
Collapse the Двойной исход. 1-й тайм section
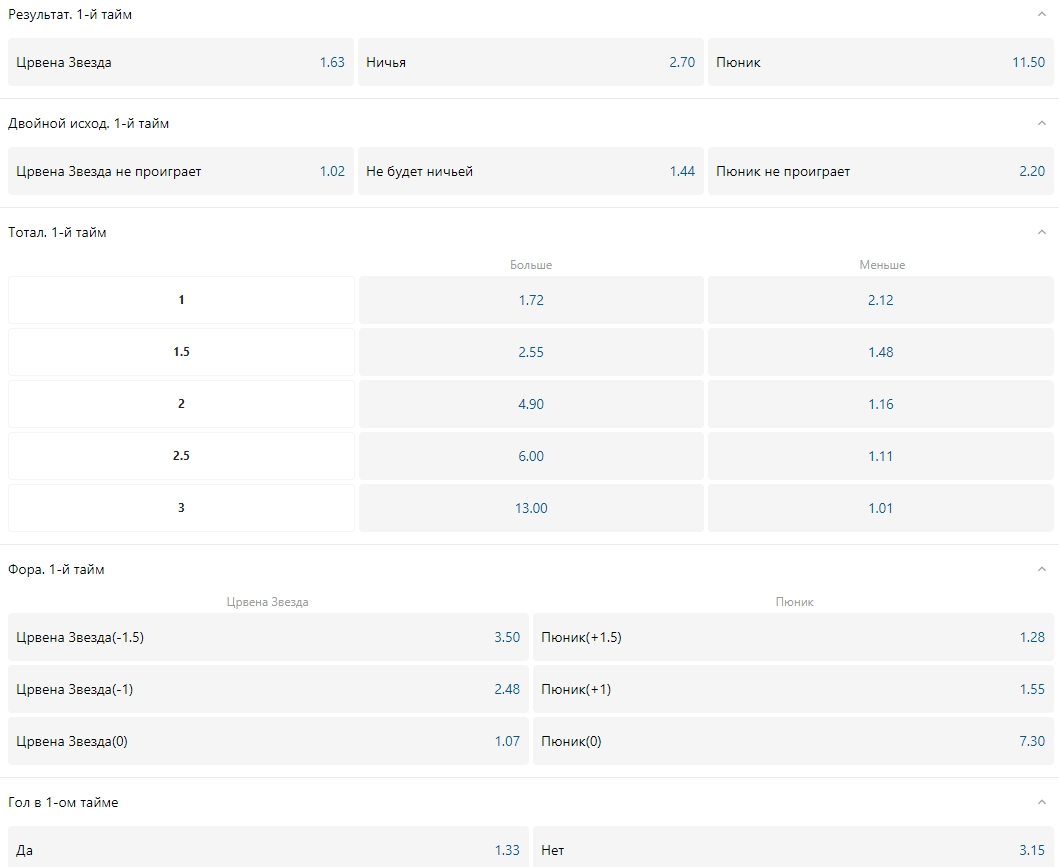1041,124
